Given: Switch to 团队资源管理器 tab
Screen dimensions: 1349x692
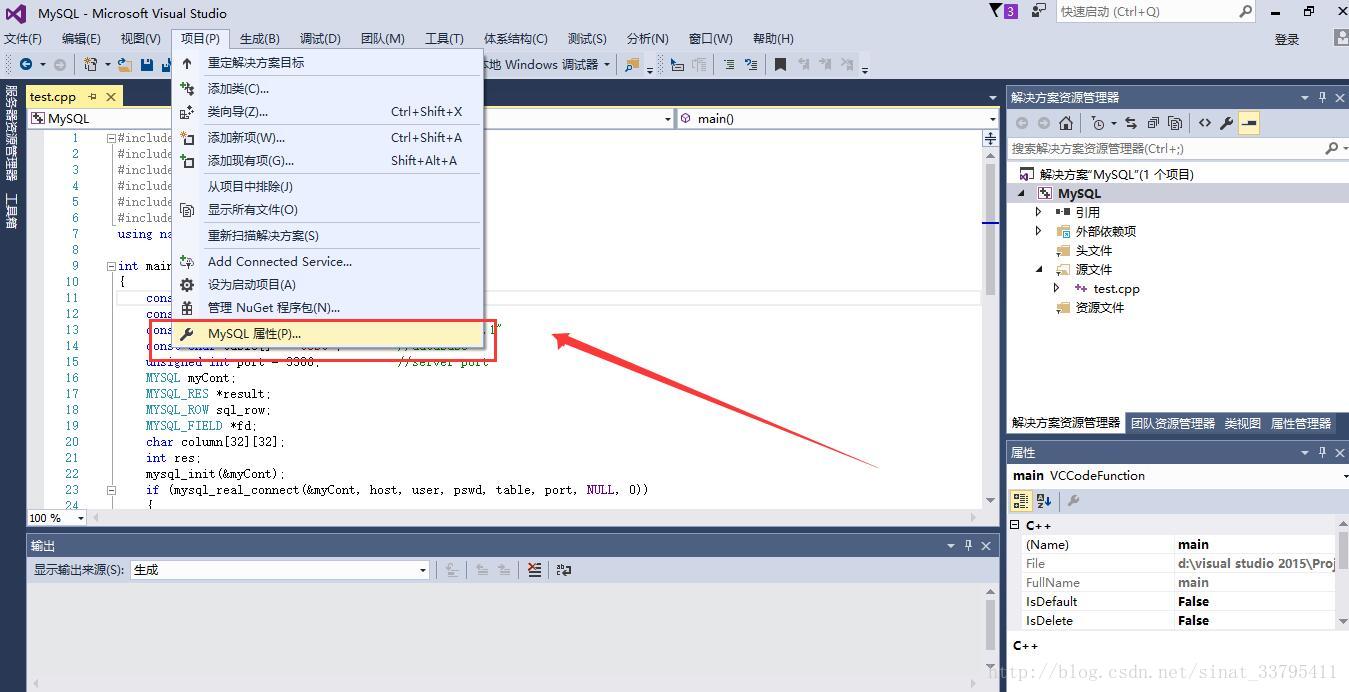Looking at the screenshot, I should pyautogui.click(x=1173, y=424).
